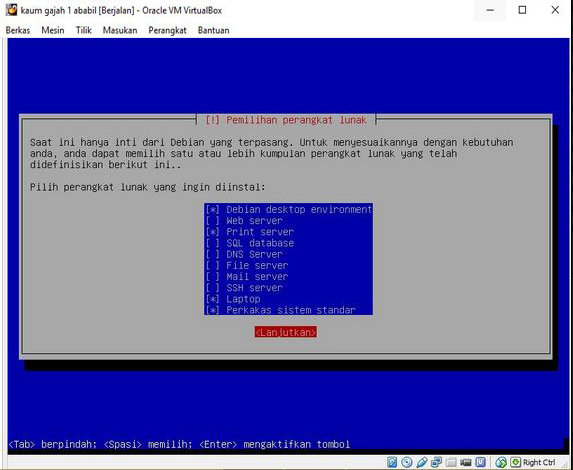Minimize the VirtualBox window
573x470 pixels.
[490, 10]
